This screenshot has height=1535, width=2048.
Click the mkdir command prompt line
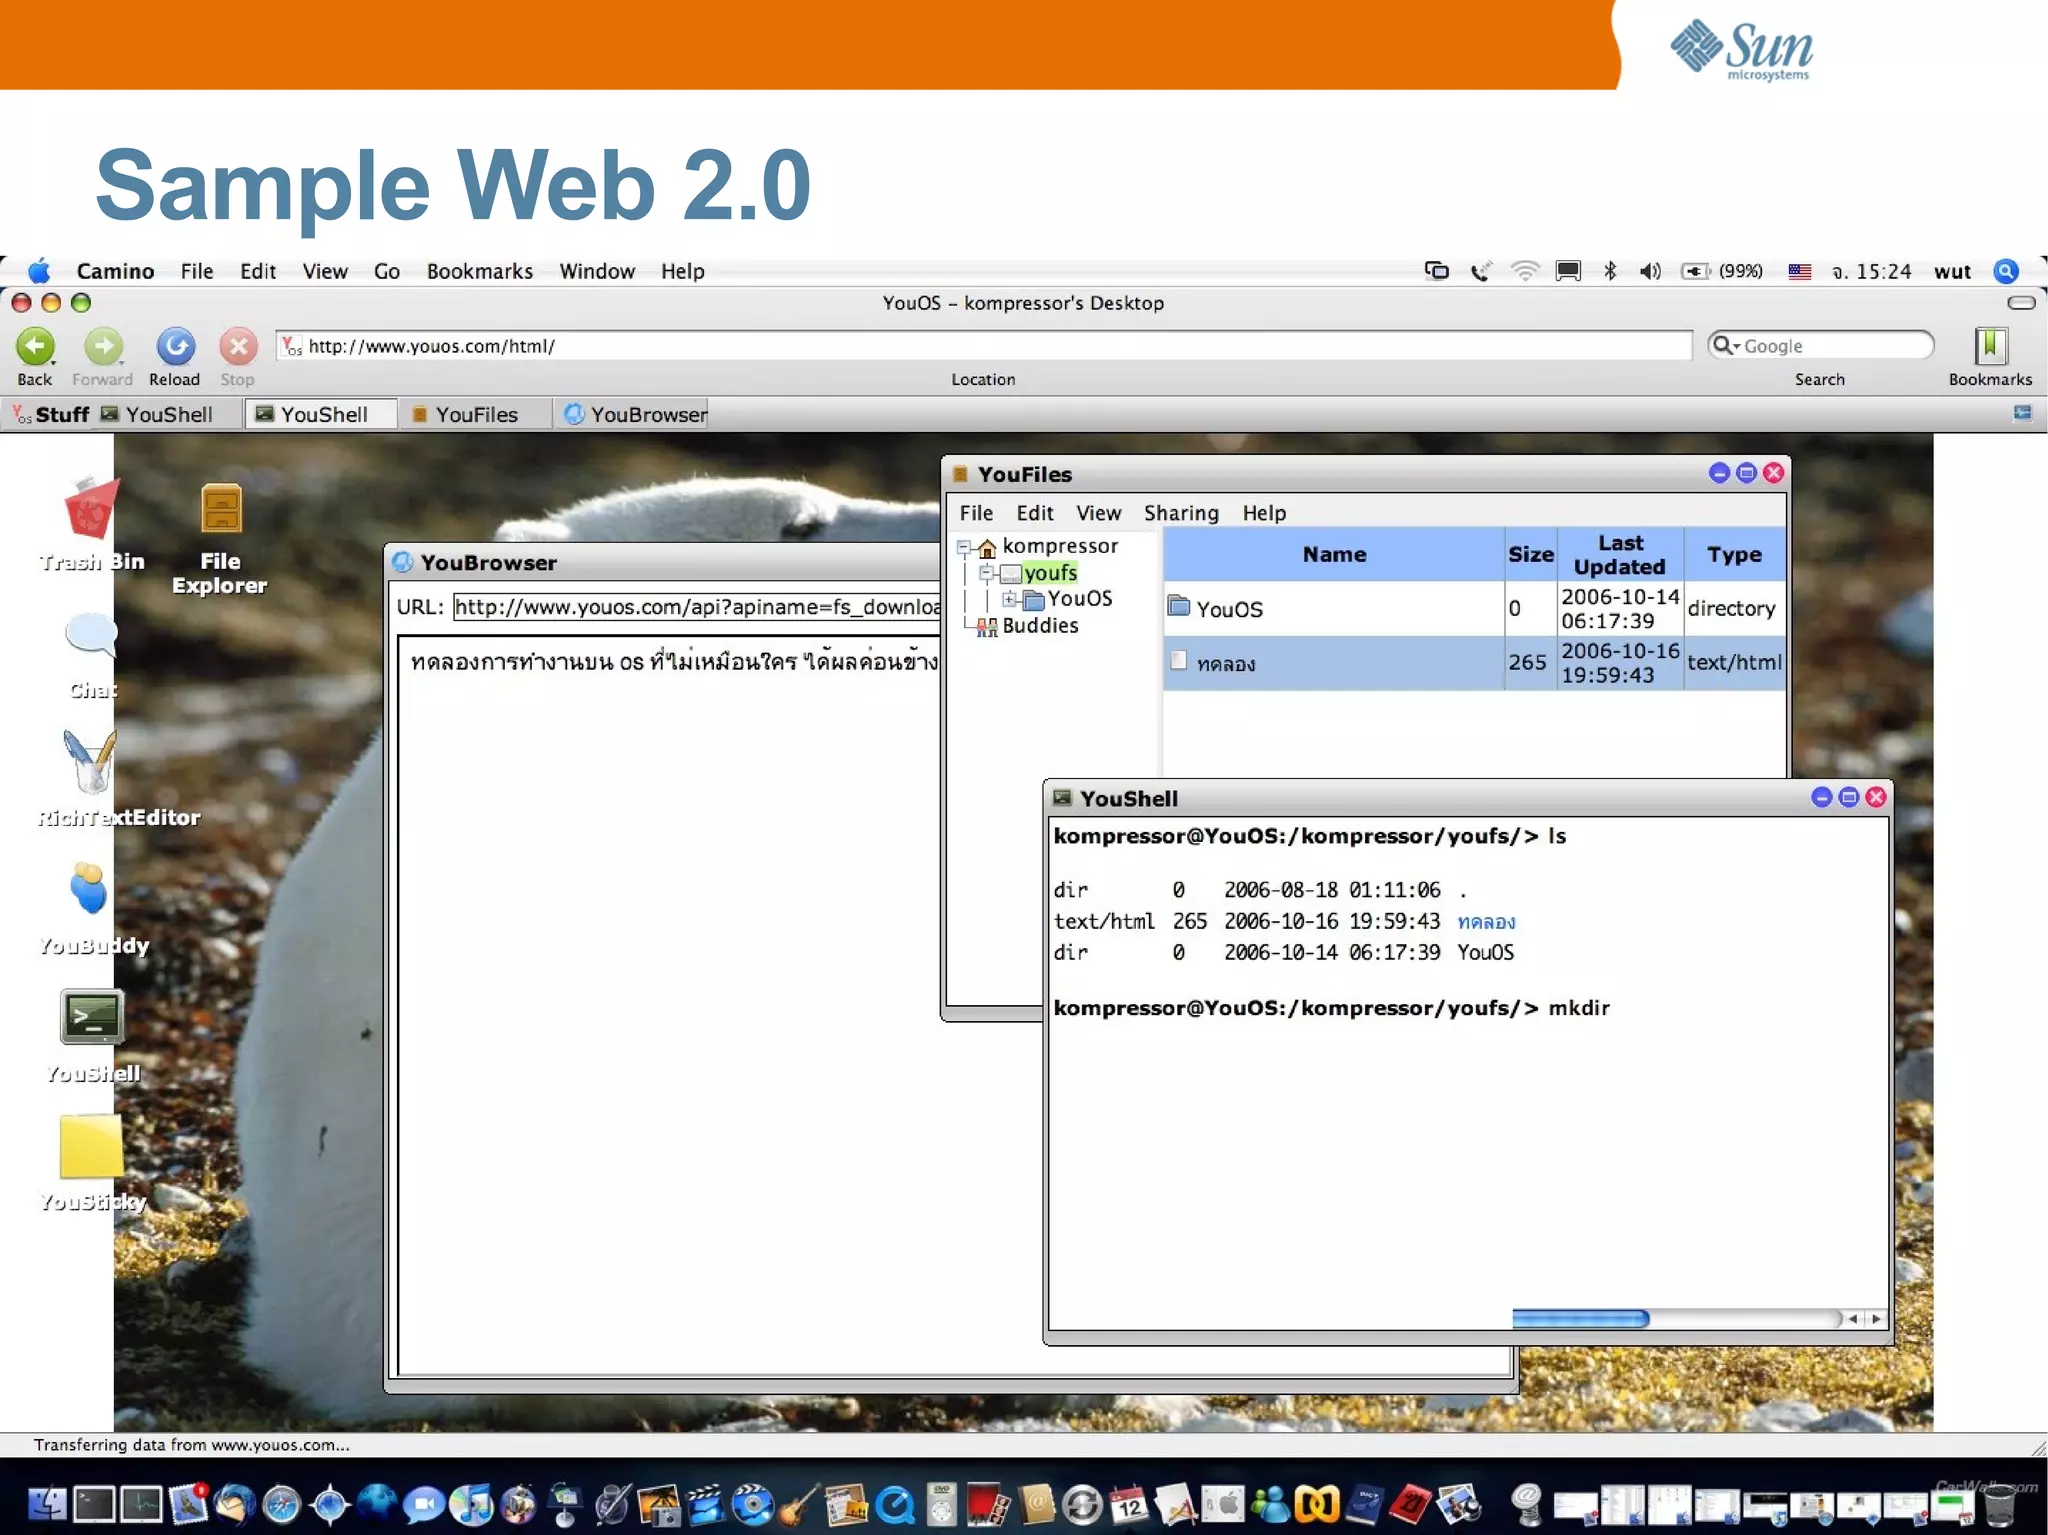(x=1331, y=1008)
